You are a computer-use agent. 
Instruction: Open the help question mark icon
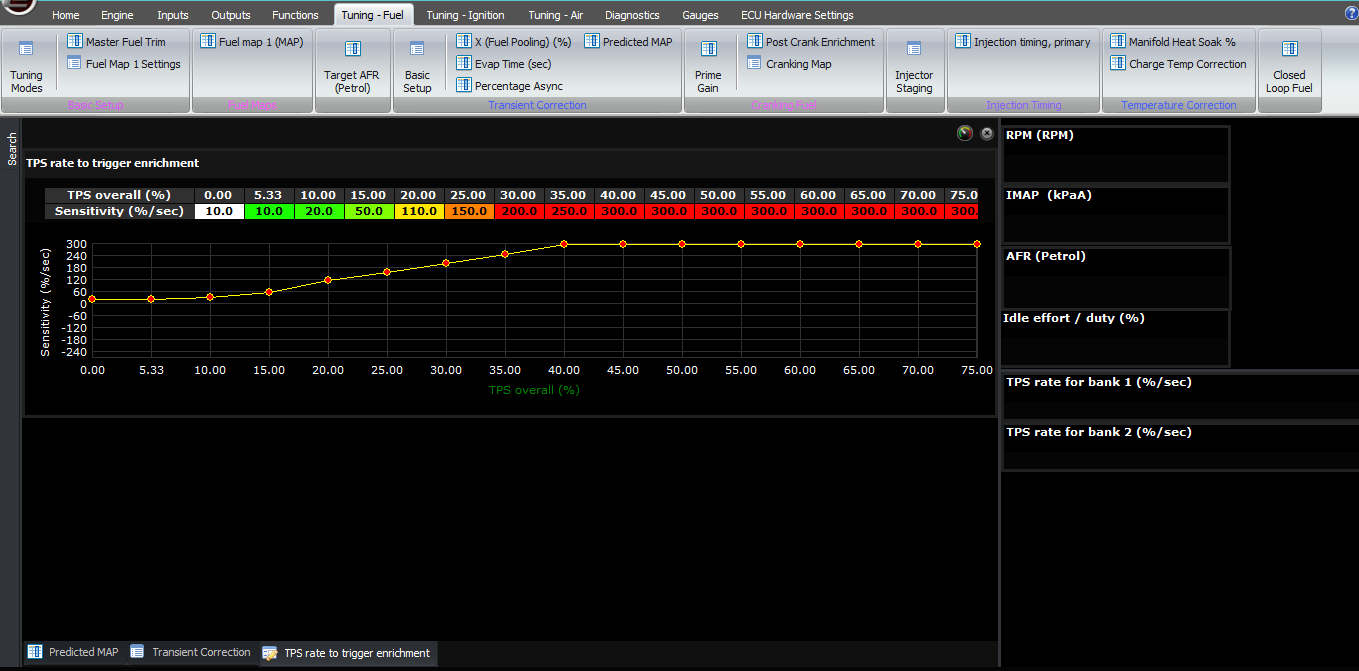tap(1351, 13)
